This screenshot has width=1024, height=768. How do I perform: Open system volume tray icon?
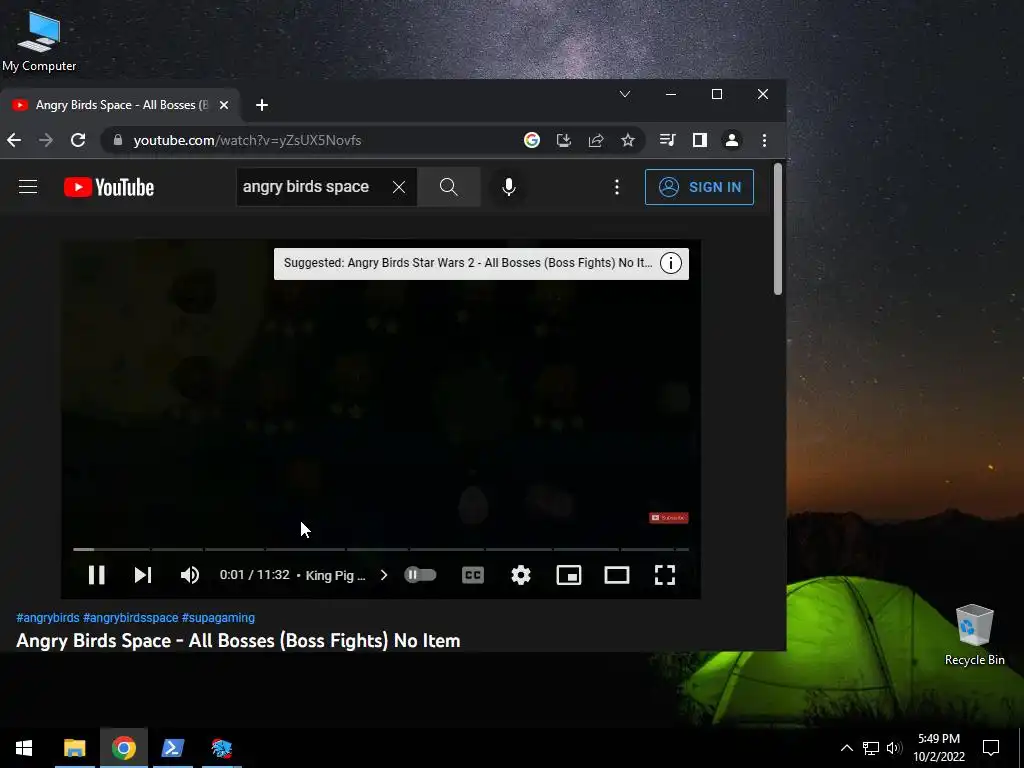click(x=894, y=748)
